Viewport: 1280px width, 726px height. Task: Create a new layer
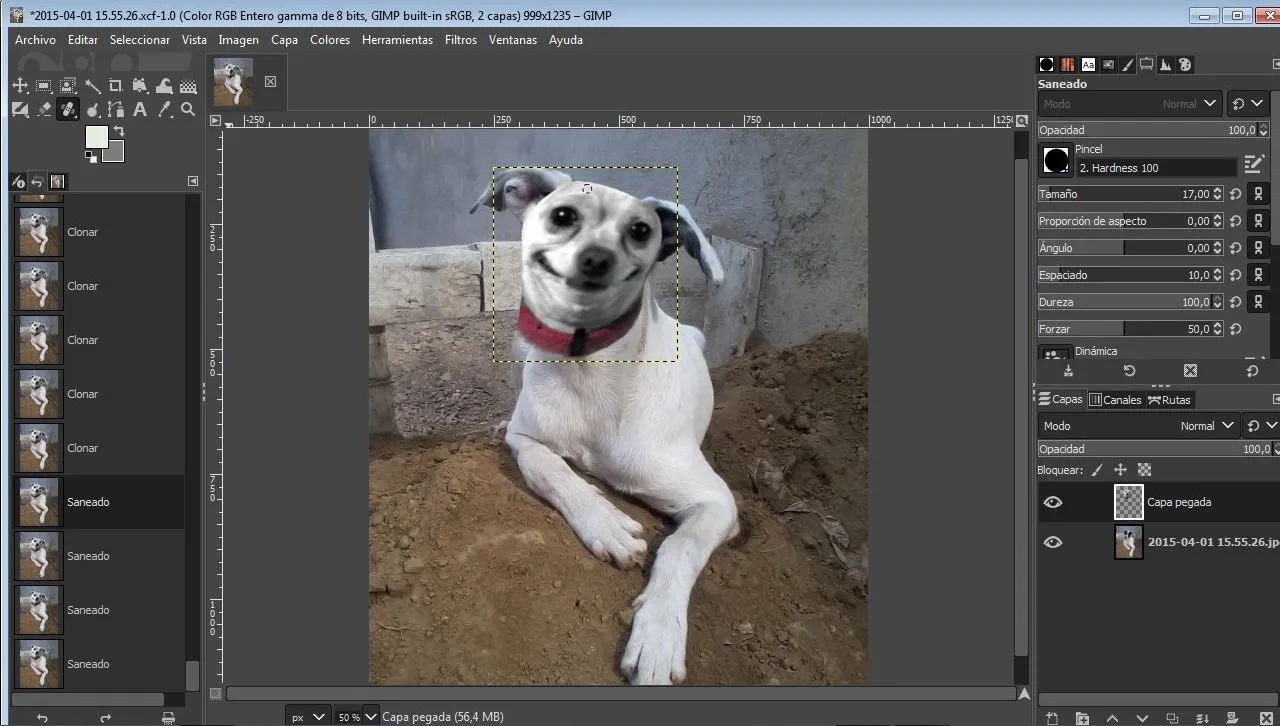(1052, 719)
